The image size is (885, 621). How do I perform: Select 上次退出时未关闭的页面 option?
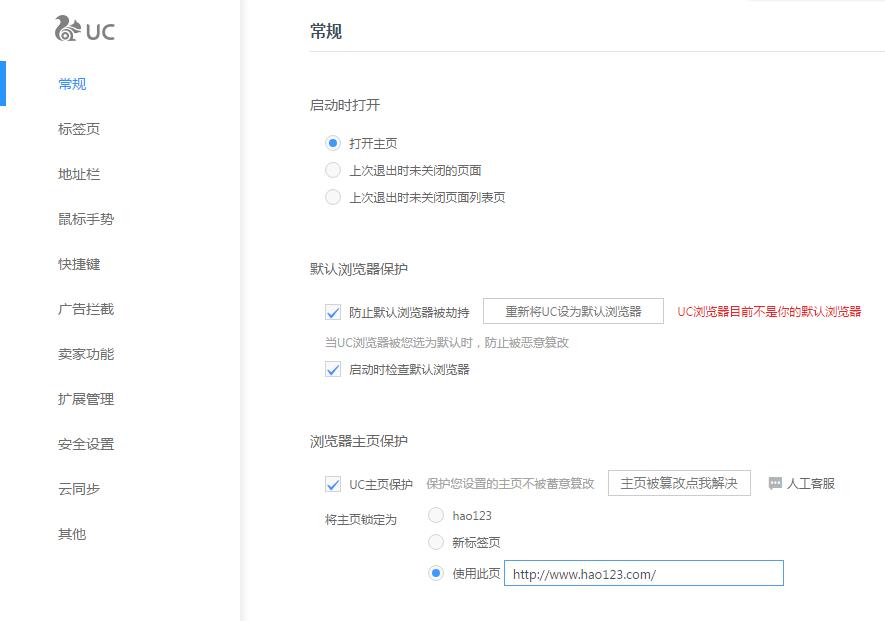click(x=332, y=169)
